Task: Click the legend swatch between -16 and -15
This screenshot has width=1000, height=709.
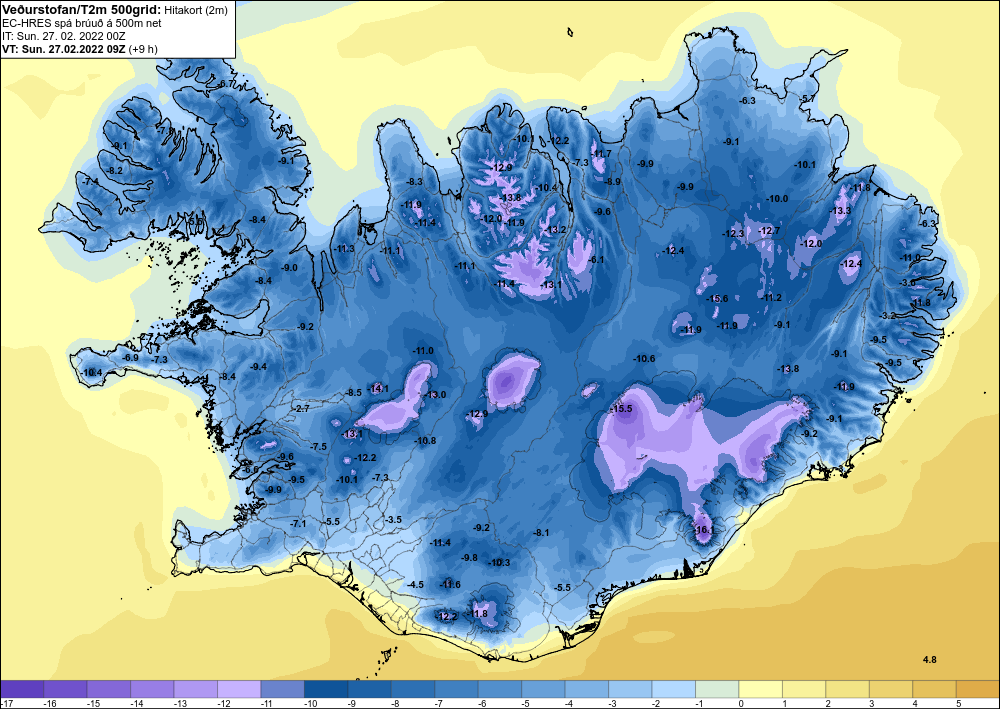Action: point(66,689)
